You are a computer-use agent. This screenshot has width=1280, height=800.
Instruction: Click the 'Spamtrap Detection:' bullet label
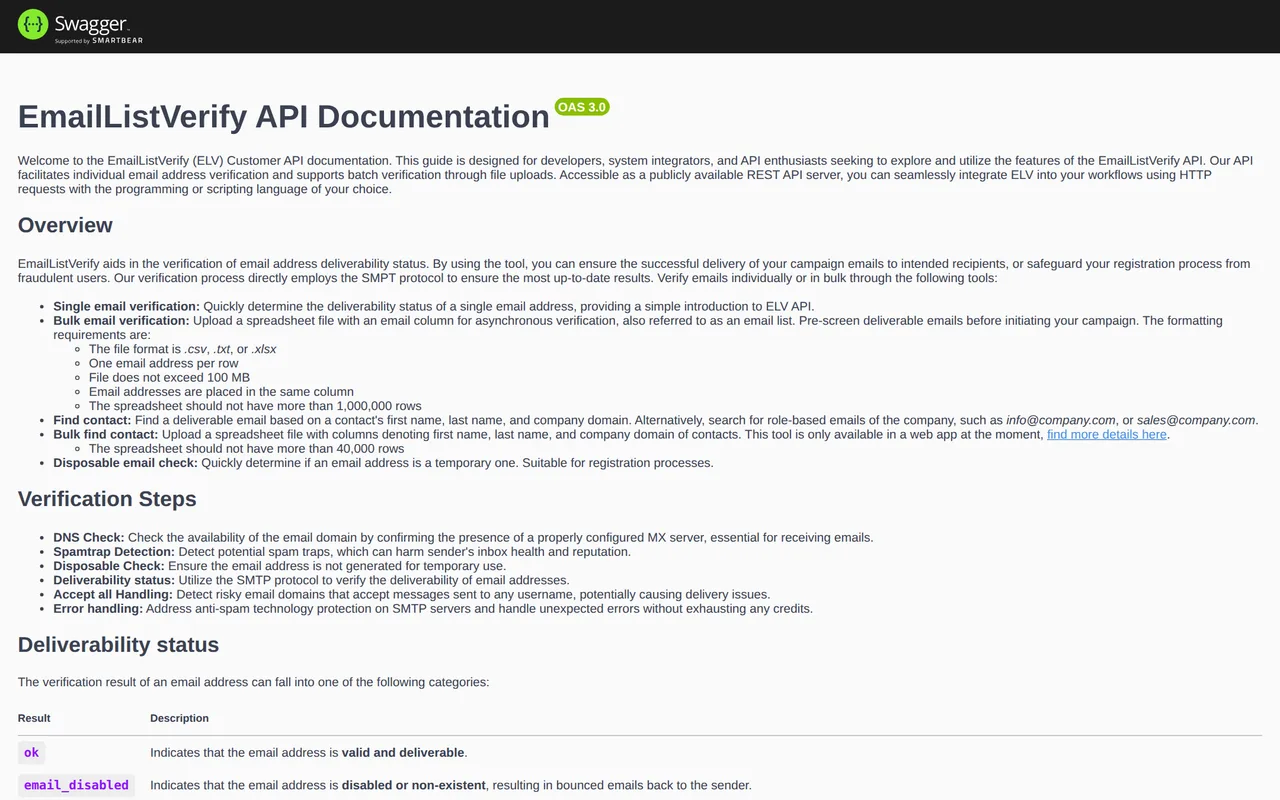(114, 552)
